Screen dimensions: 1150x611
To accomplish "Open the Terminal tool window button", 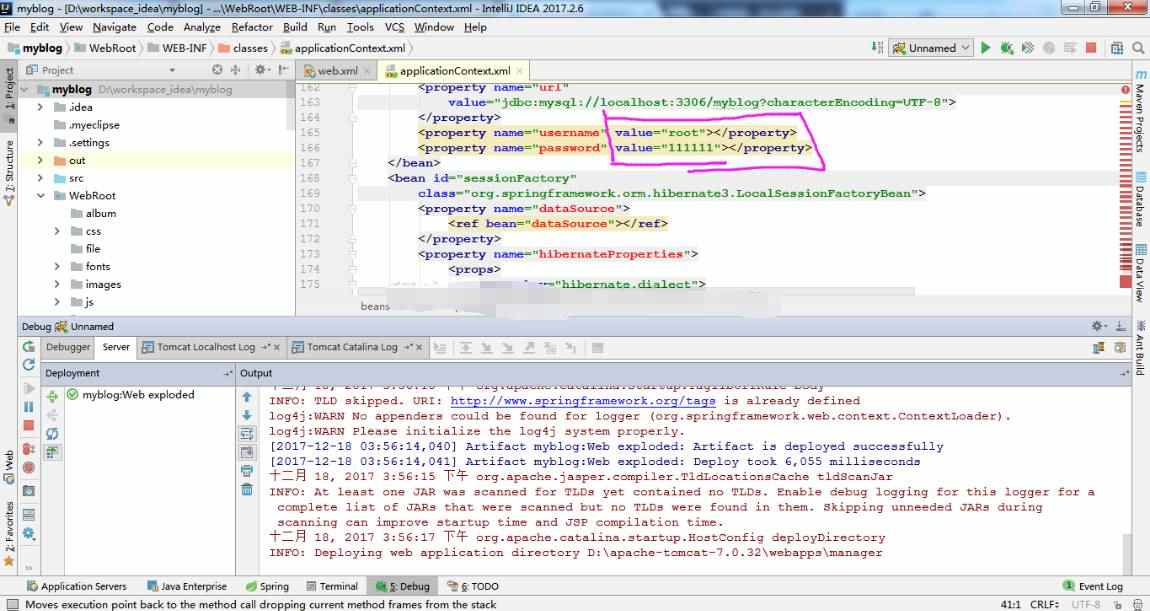I will 332,586.
